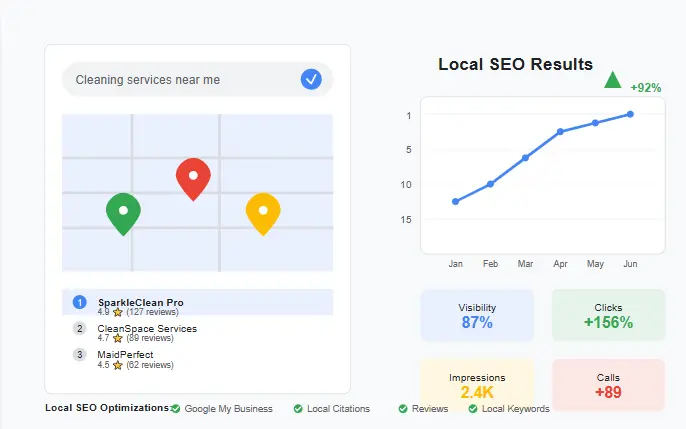686x429 pixels.
Task: Toggle the Google My Business checkmark
Action: 176,409
